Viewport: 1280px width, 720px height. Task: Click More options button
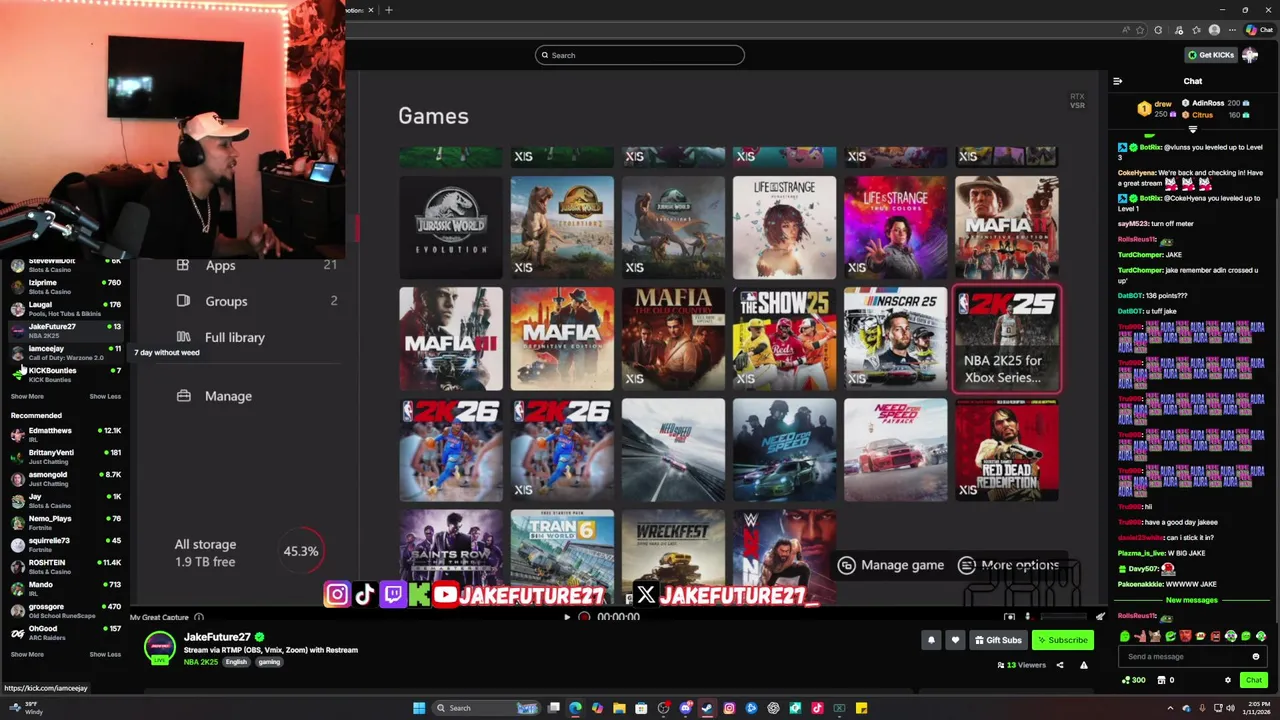tap(1008, 565)
